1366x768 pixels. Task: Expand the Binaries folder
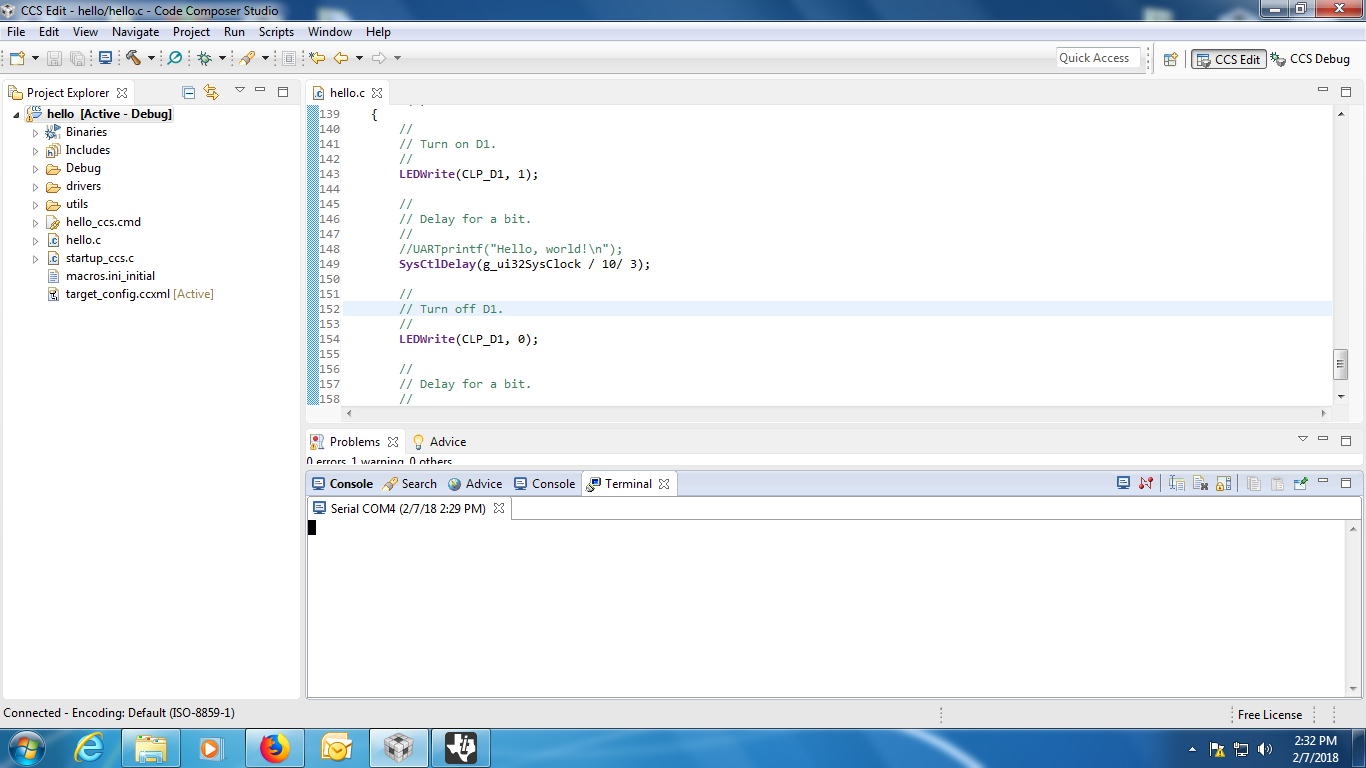click(35, 133)
